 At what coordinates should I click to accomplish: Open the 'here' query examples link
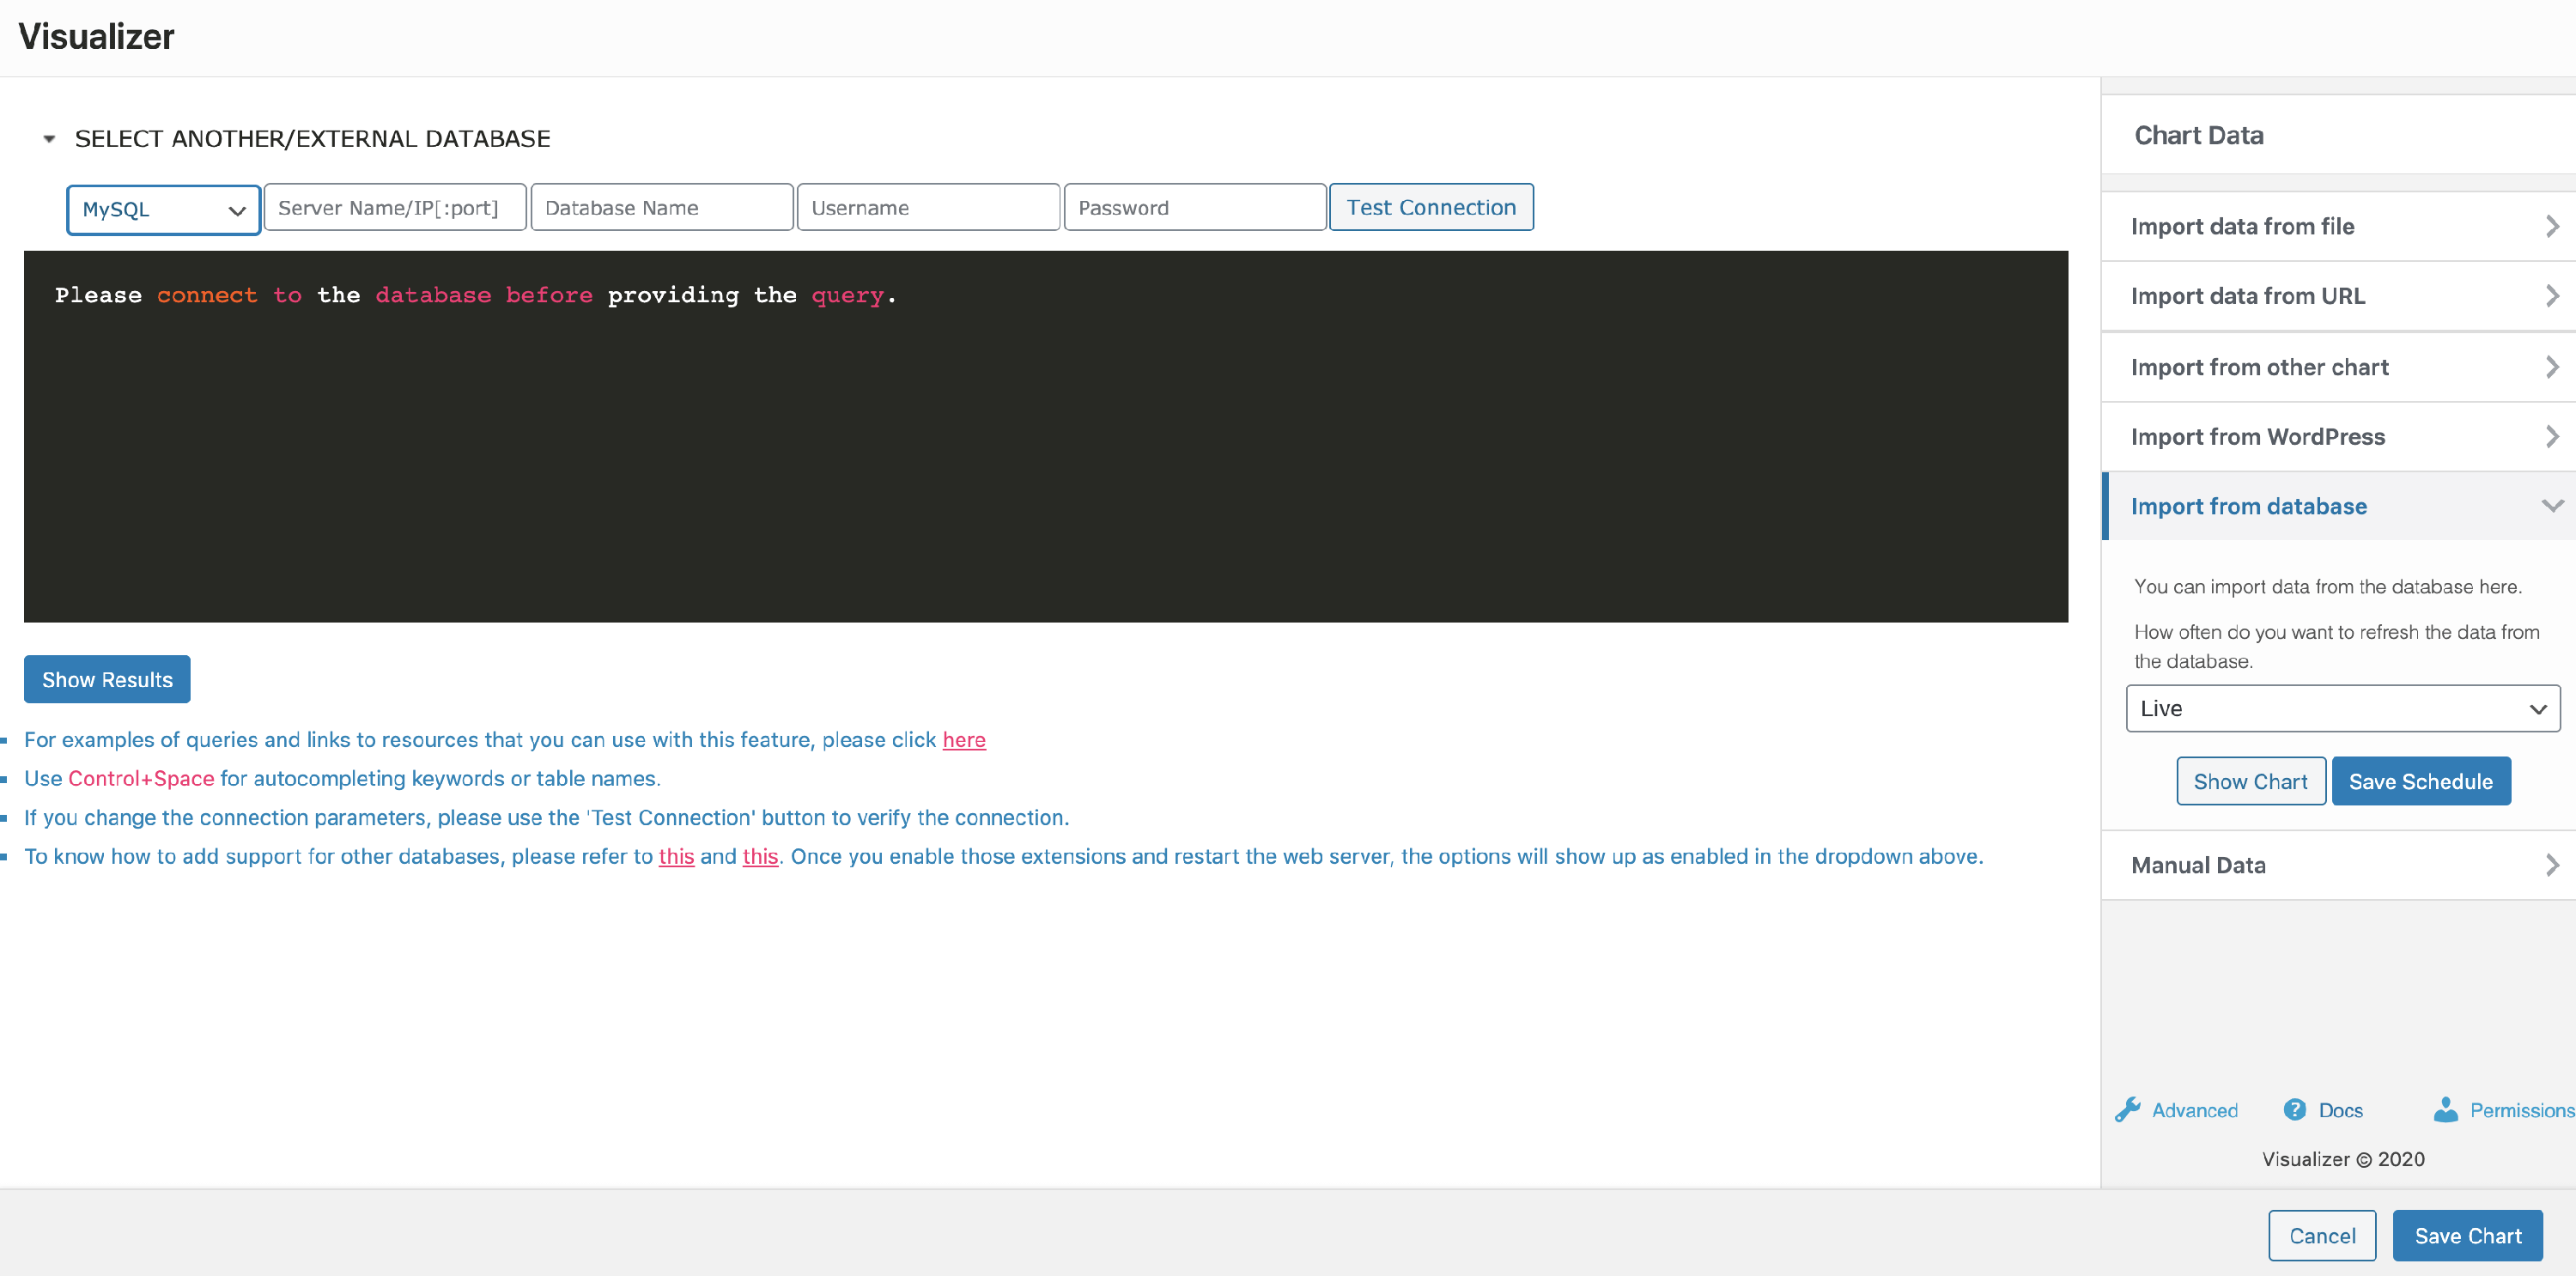(x=963, y=740)
